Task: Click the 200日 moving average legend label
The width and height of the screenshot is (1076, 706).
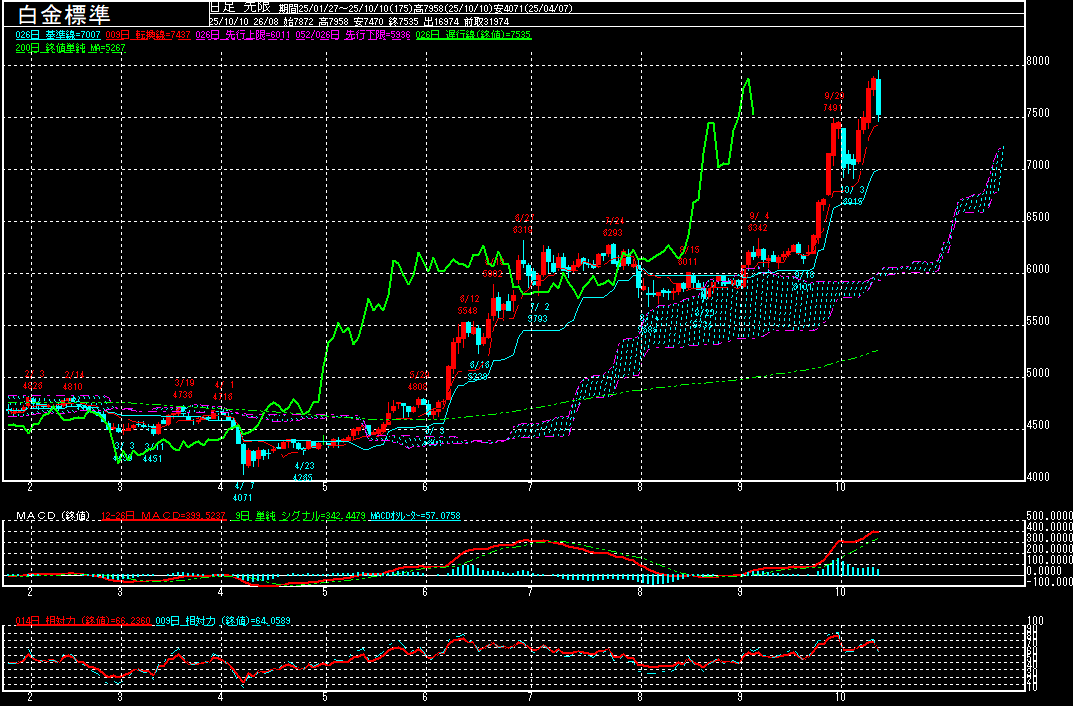Action: tap(70, 48)
